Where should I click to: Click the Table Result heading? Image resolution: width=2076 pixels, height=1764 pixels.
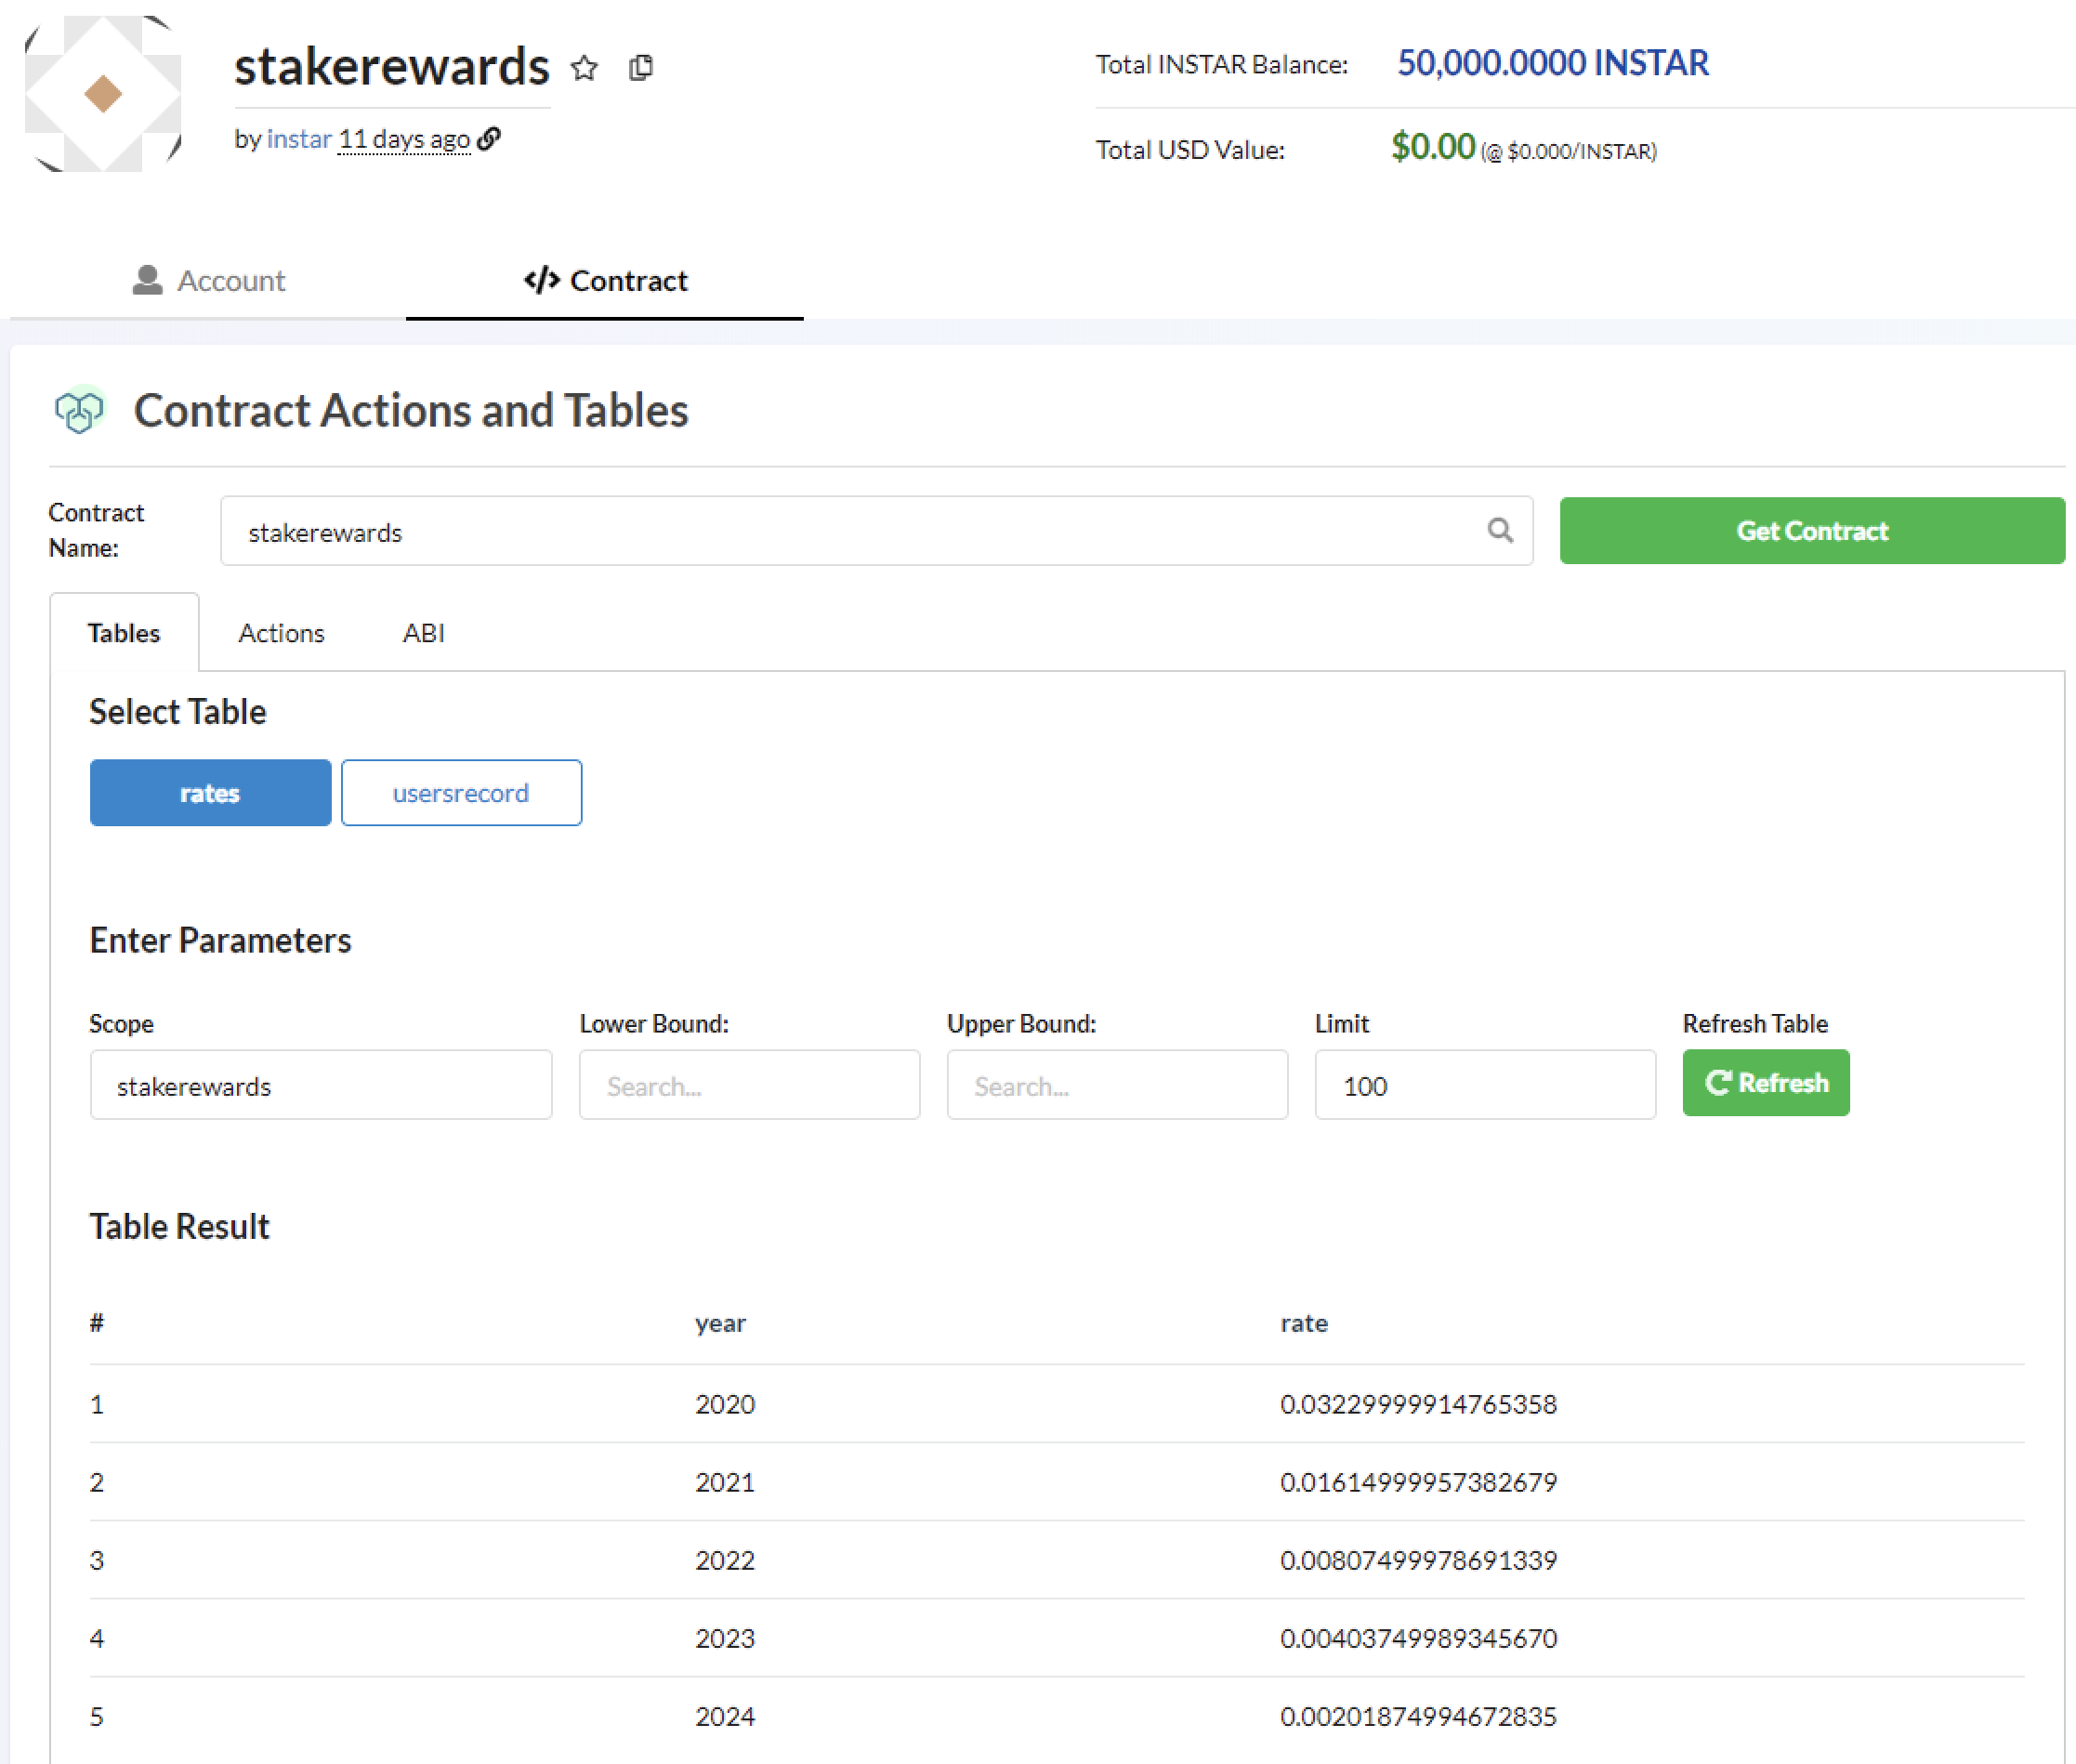coord(180,1226)
